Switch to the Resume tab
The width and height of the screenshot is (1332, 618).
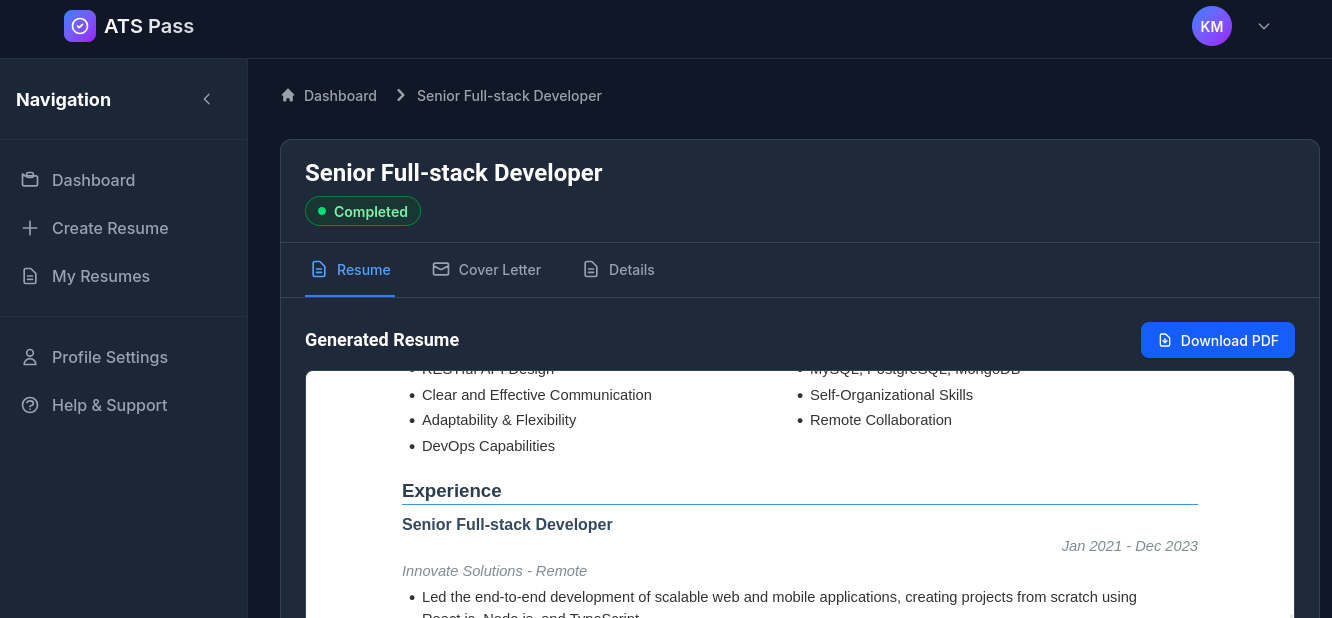pyautogui.click(x=350, y=270)
